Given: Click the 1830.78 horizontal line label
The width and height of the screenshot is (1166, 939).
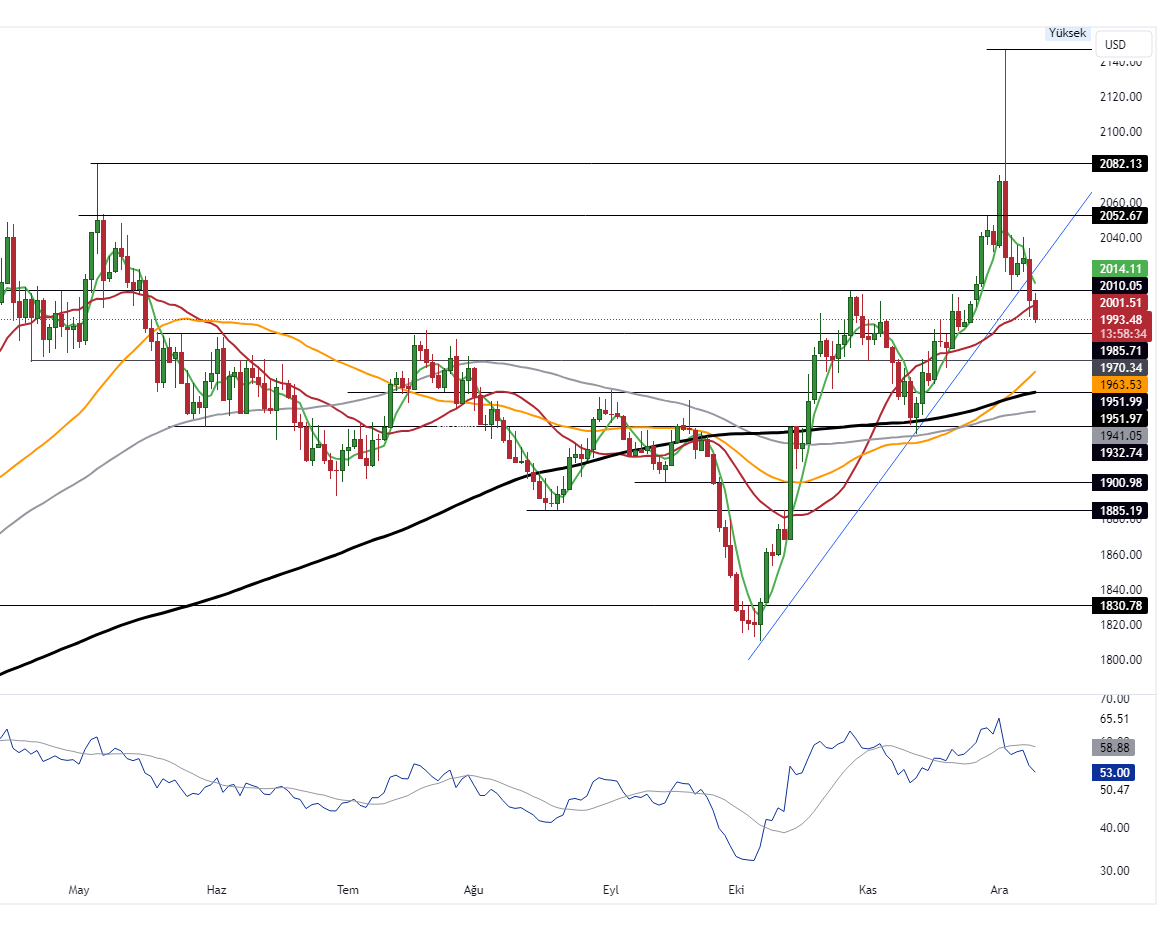Looking at the screenshot, I should (1120, 606).
